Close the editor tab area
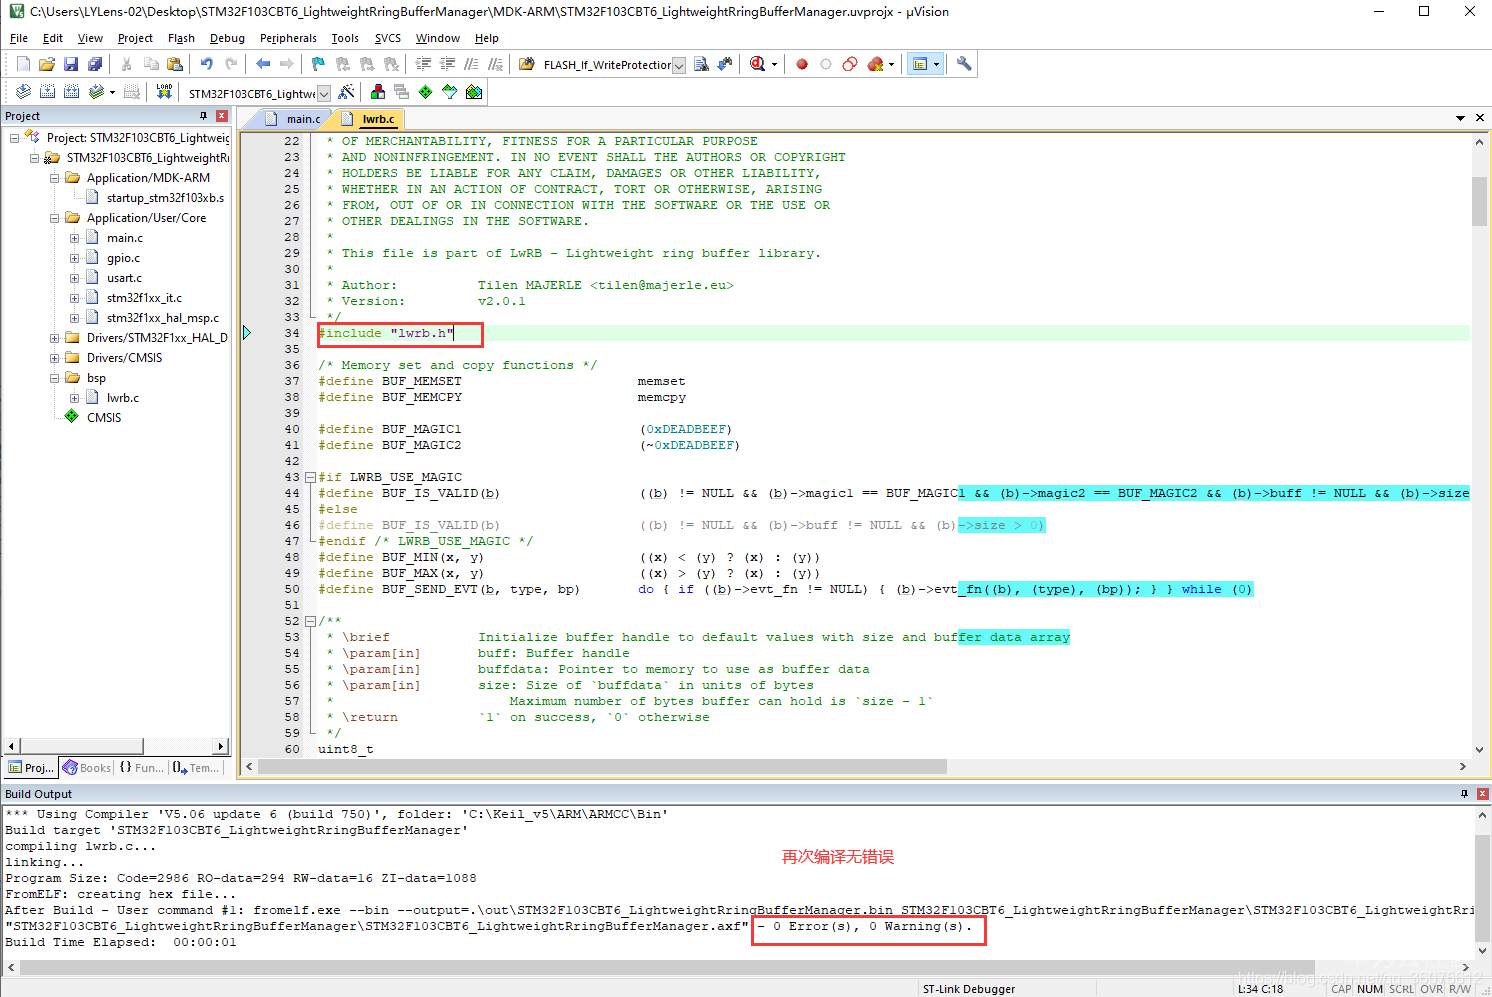Image resolution: width=1492 pixels, height=997 pixels. click(x=1480, y=118)
